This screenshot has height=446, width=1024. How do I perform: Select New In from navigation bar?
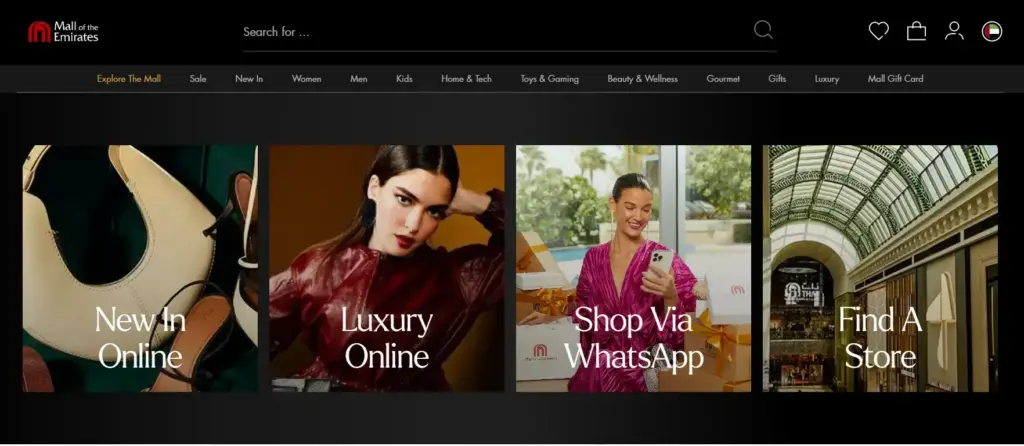[x=249, y=79]
